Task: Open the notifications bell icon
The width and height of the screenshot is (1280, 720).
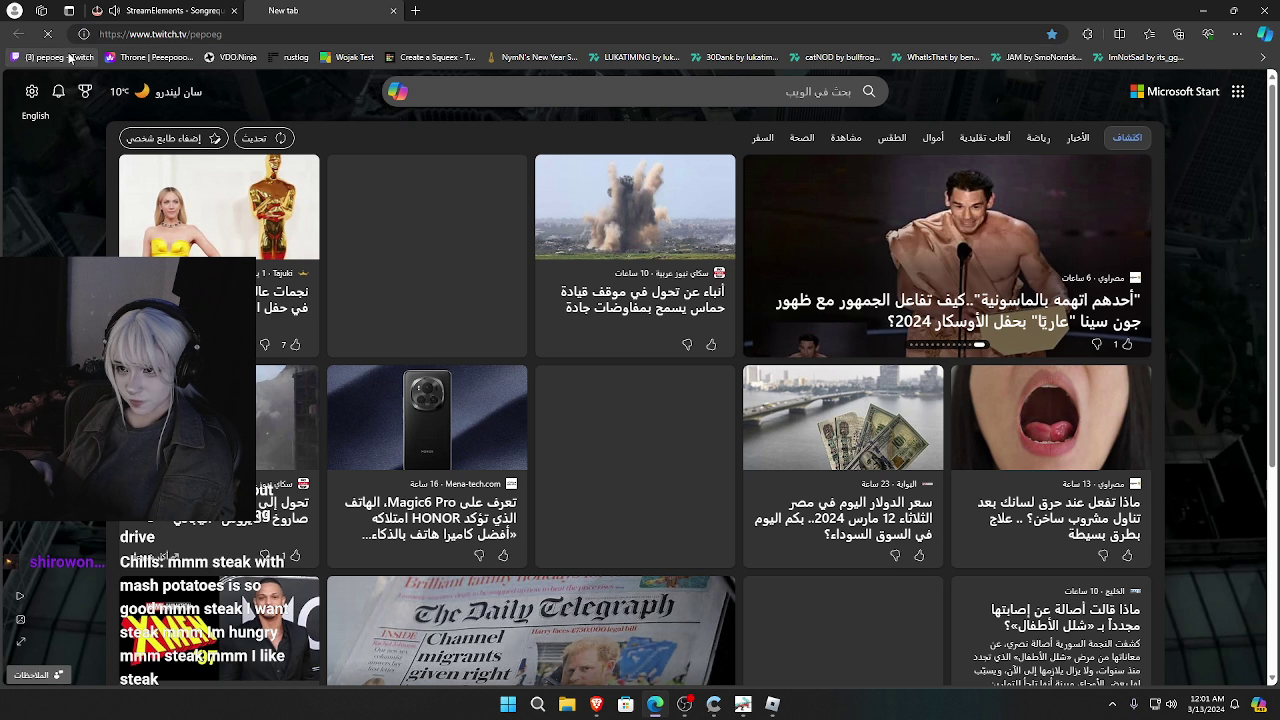Action: click(59, 91)
